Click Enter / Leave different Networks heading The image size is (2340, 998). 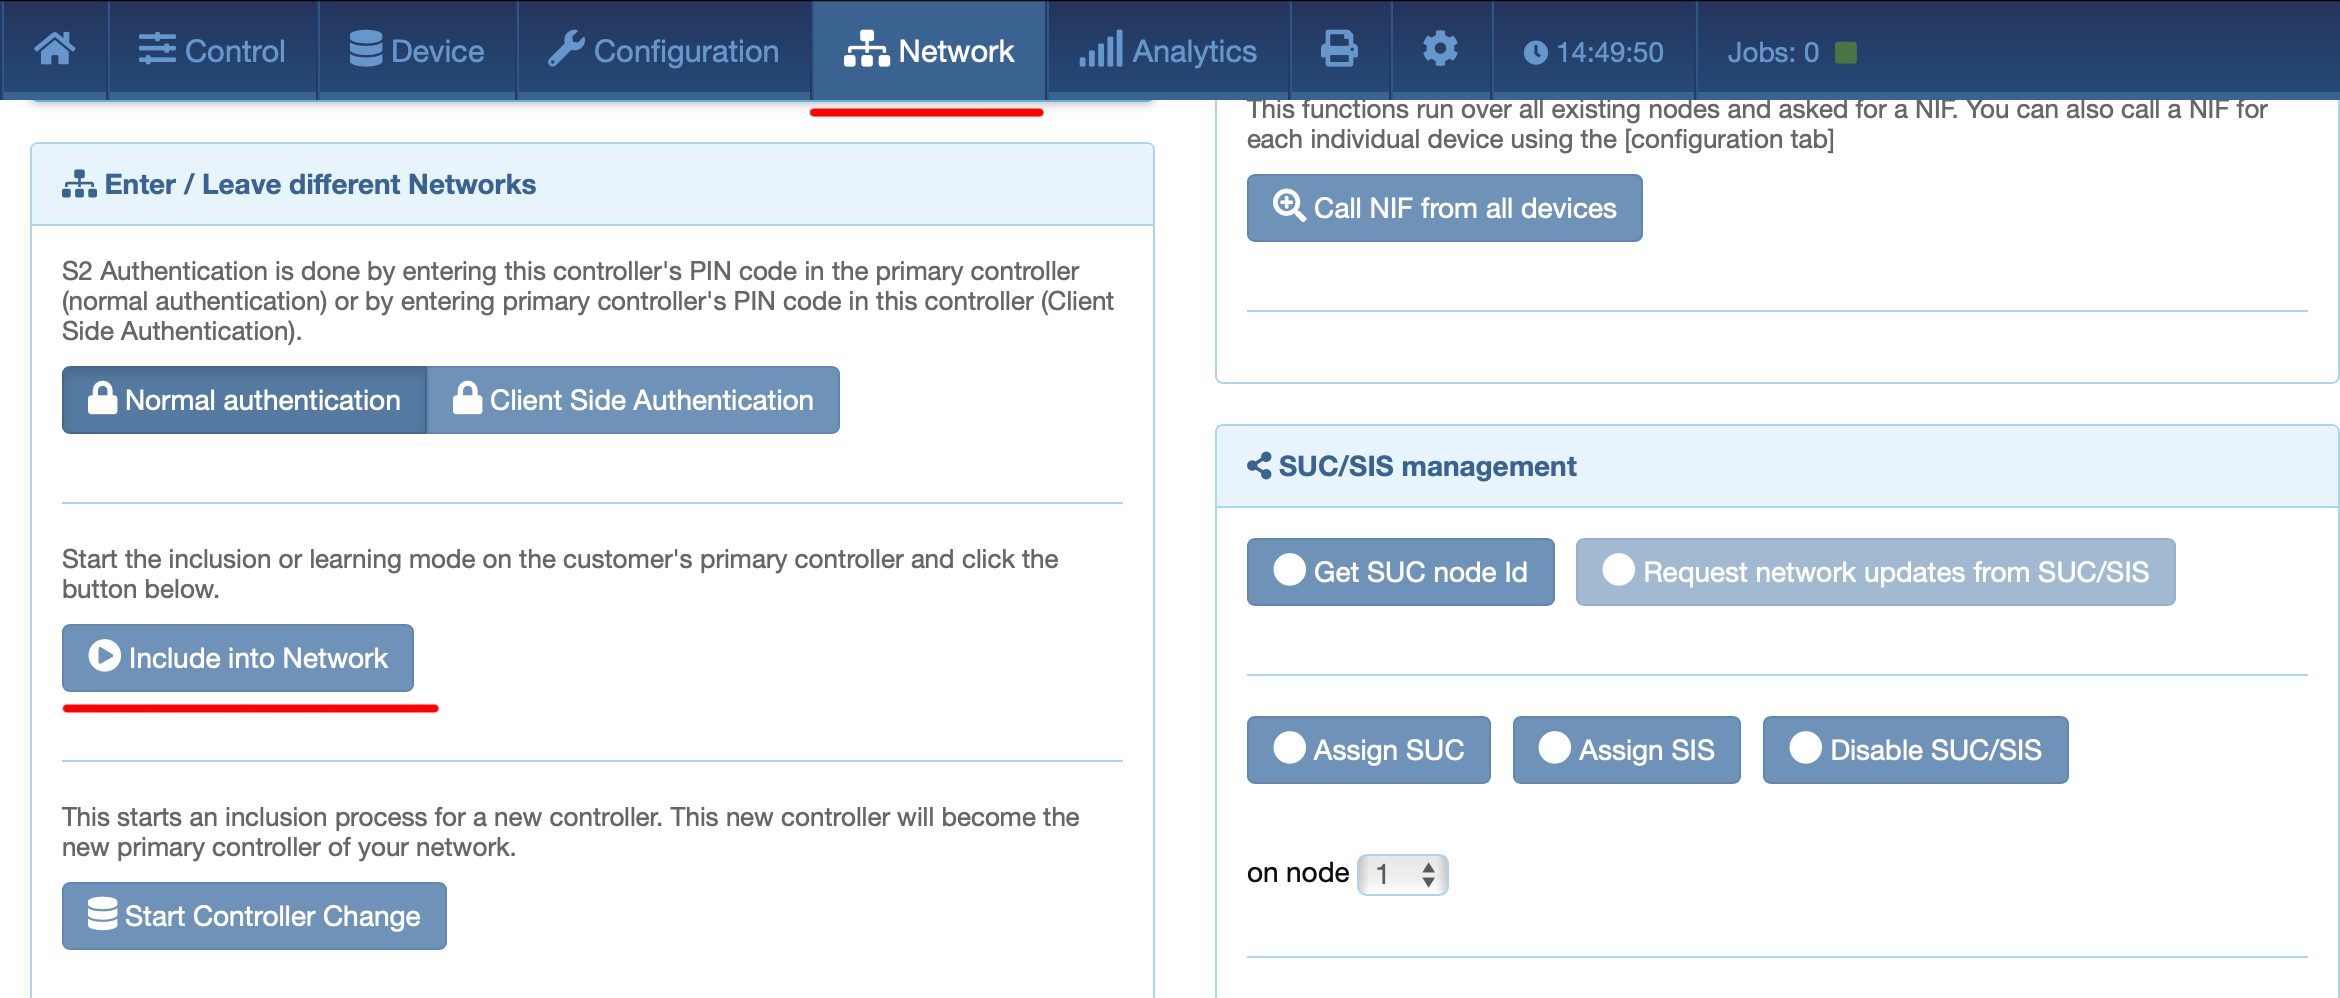[320, 185]
